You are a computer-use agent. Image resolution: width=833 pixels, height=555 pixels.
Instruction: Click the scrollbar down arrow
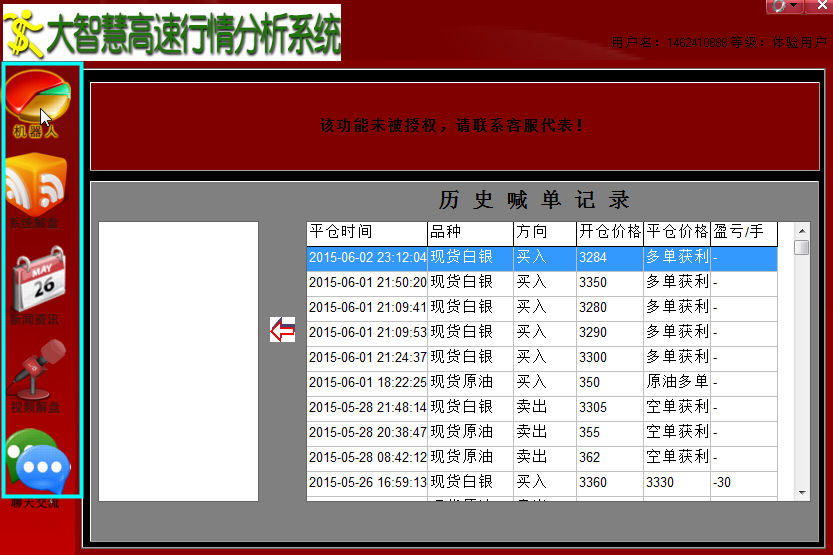(802, 493)
